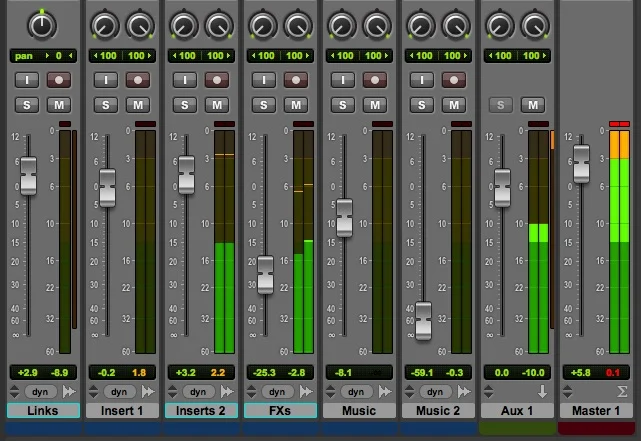Image resolution: width=641 pixels, height=441 pixels.
Task: Solo the Music track
Action: [343, 105]
